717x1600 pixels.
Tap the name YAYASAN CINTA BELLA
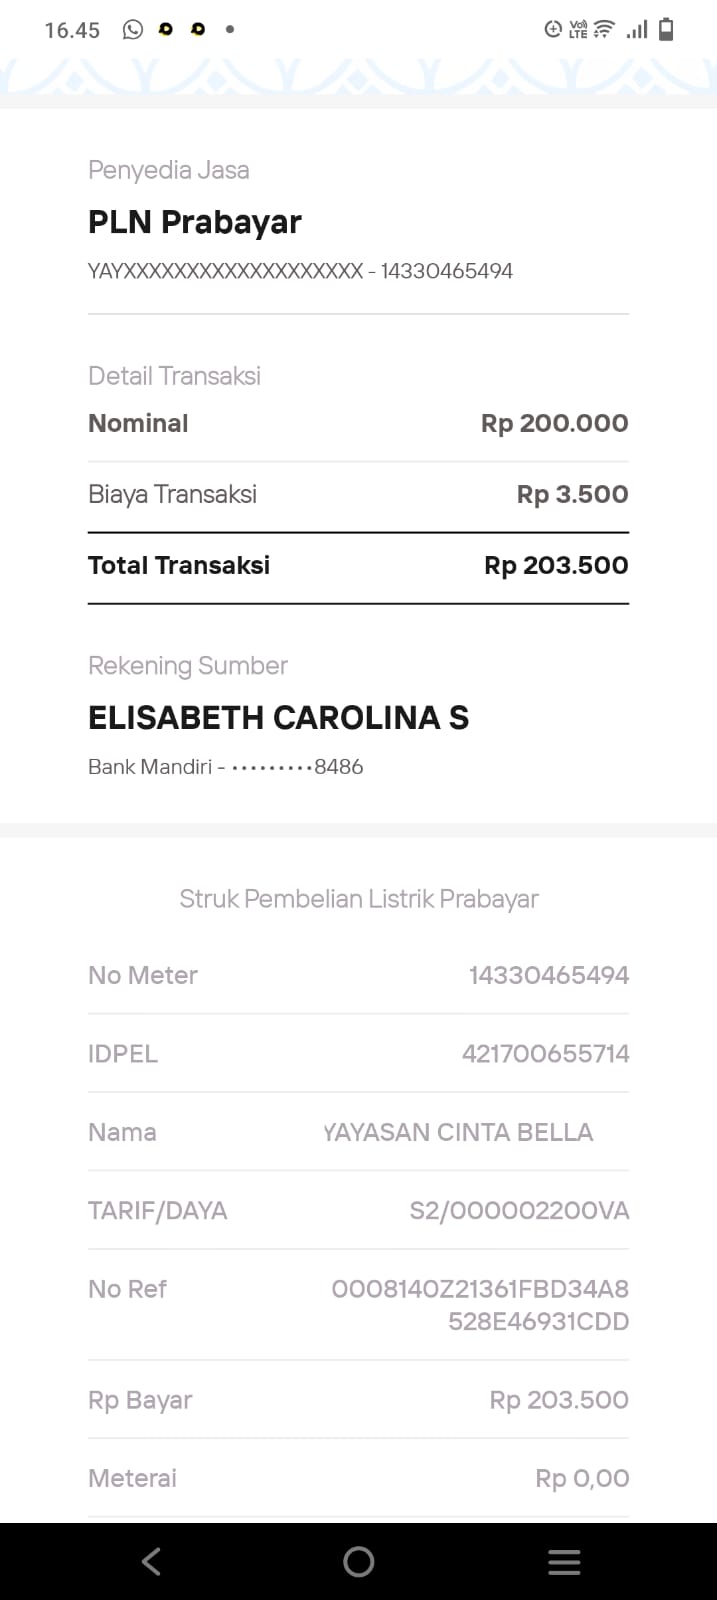458,1132
